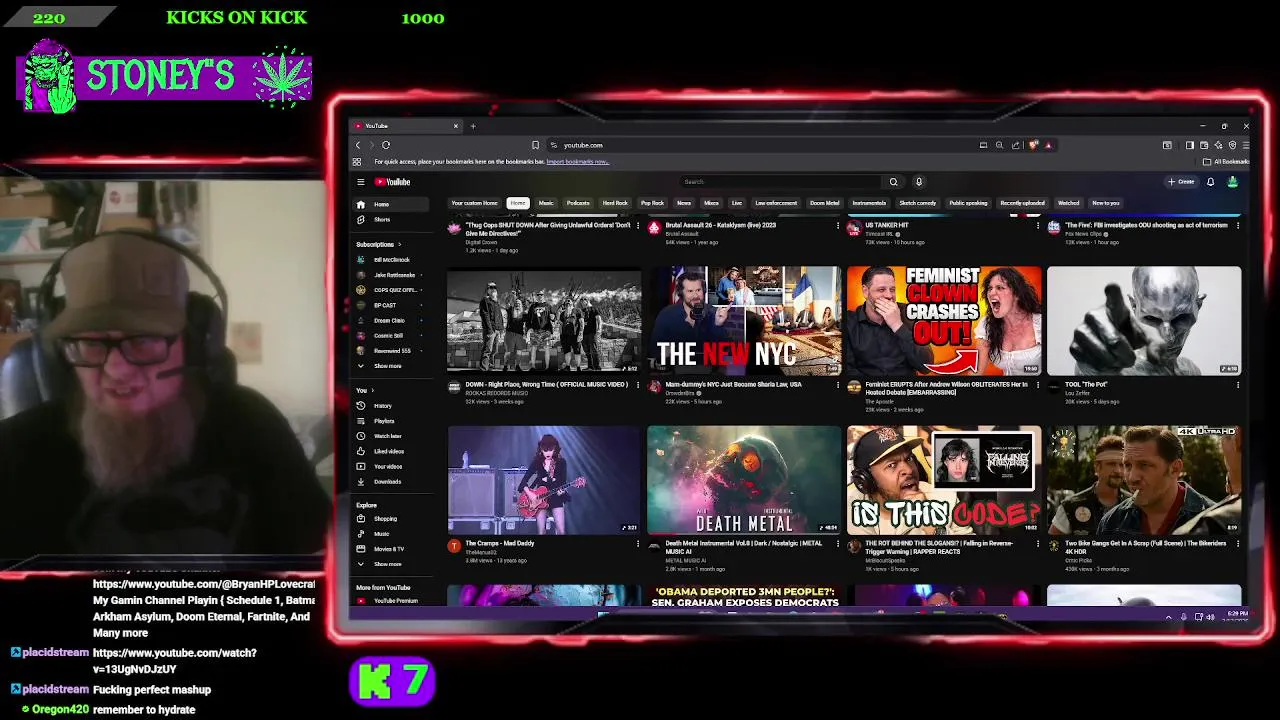Screen dimensions: 1280x720
Task: Open Shopping under Explore
Action: click(x=391, y=519)
